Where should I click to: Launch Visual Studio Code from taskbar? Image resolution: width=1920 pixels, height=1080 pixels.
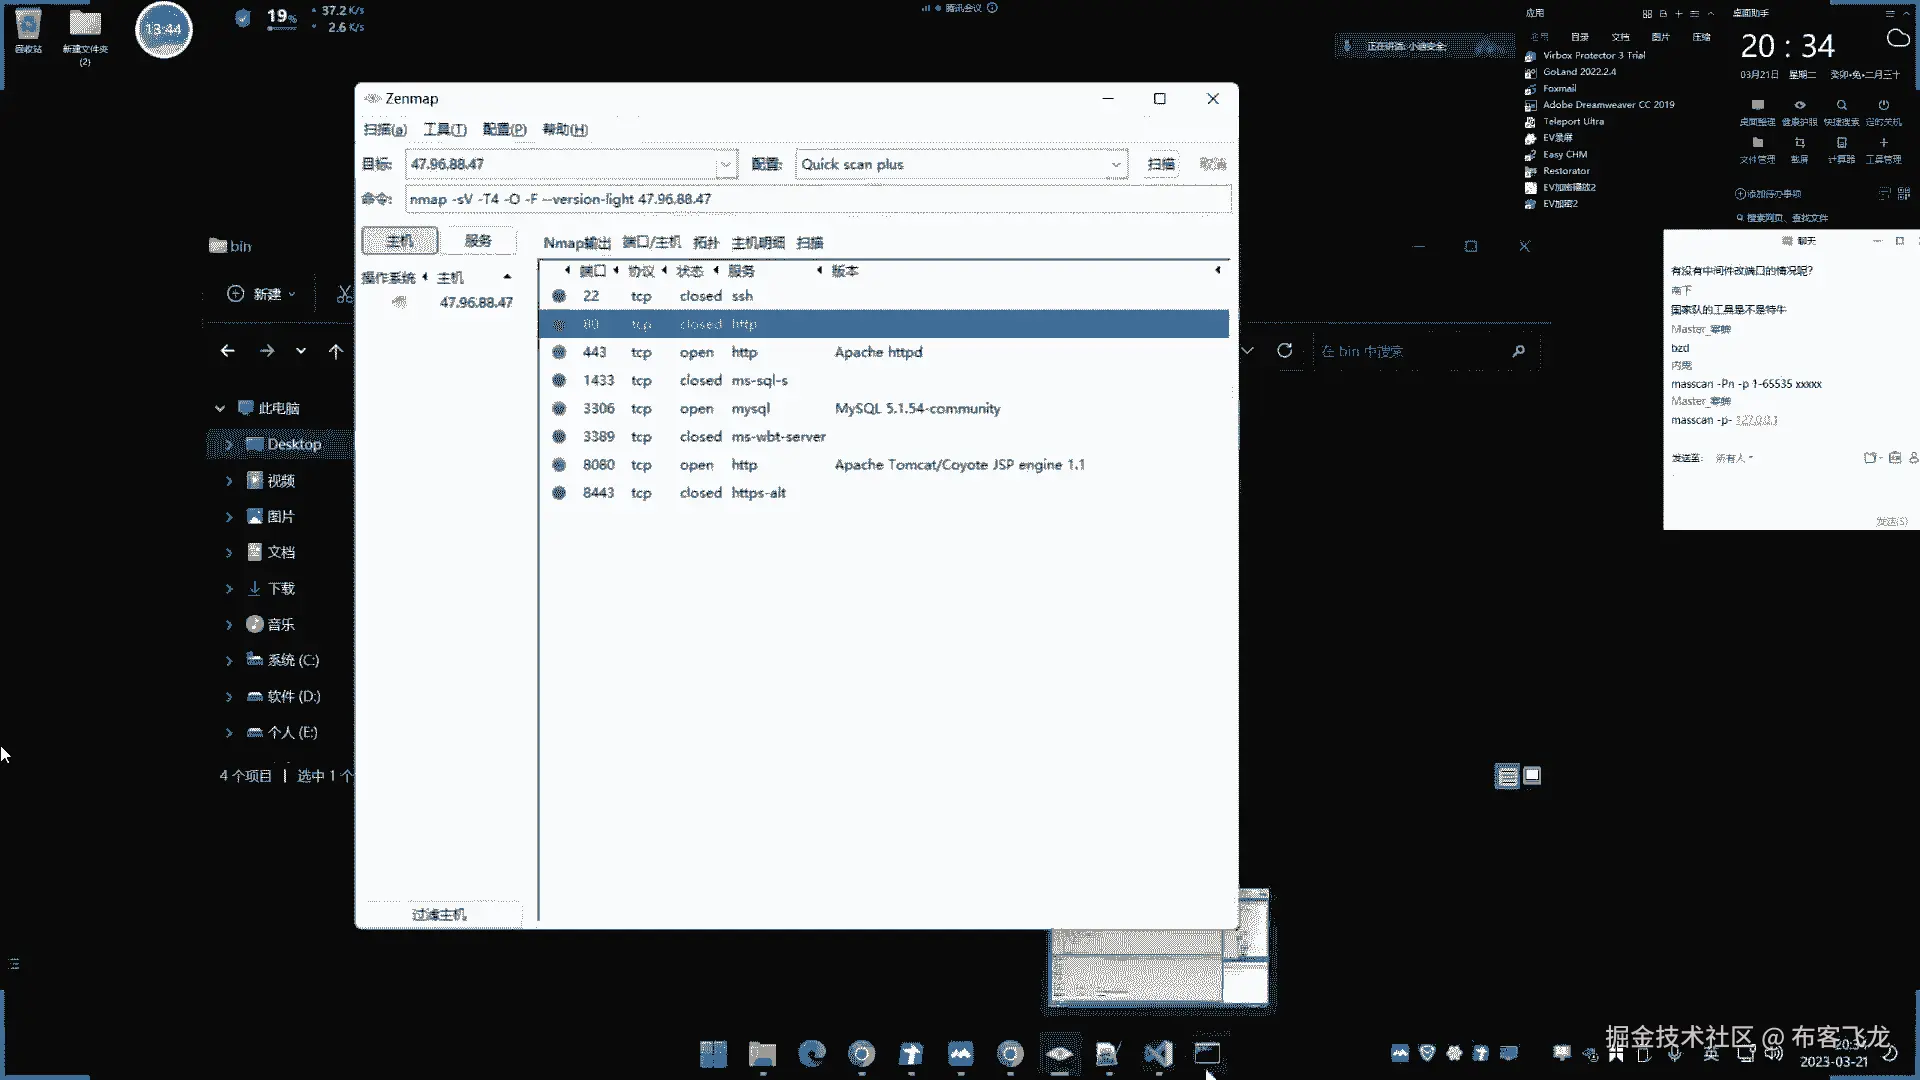pyautogui.click(x=1157, y=1053)
